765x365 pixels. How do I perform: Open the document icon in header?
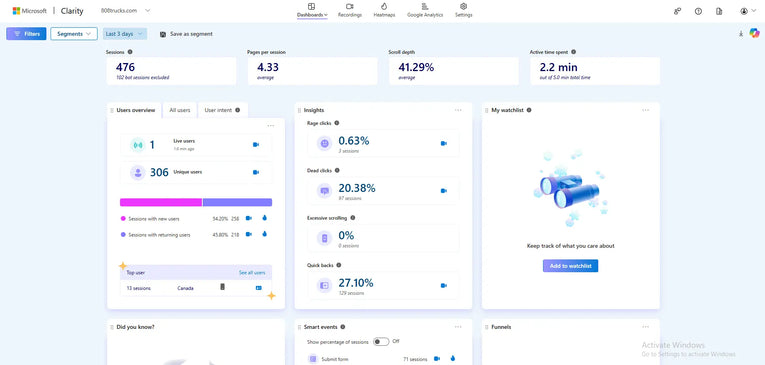(719, 11)
